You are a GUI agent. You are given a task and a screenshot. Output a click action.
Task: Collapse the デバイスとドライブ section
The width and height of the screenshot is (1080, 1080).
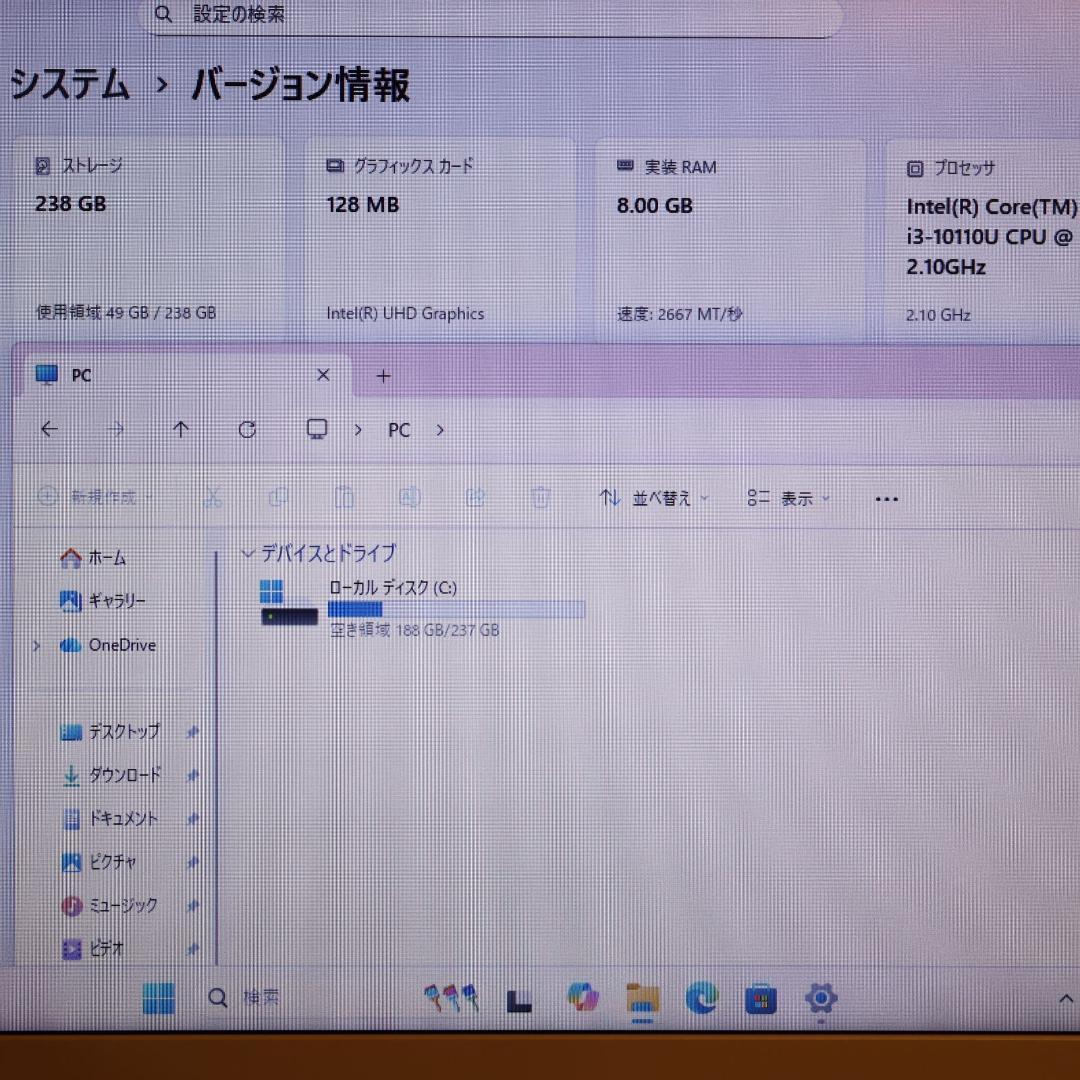(247, 553)
